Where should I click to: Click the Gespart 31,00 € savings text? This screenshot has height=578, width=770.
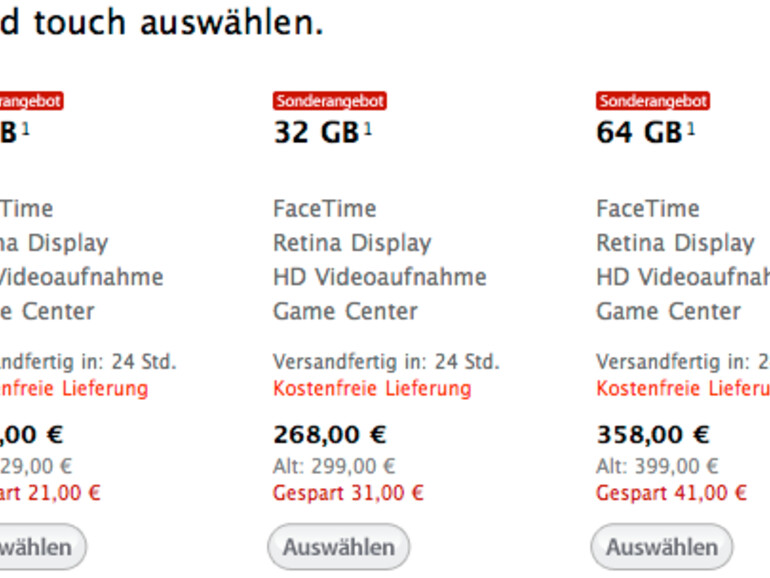[348, 493]
